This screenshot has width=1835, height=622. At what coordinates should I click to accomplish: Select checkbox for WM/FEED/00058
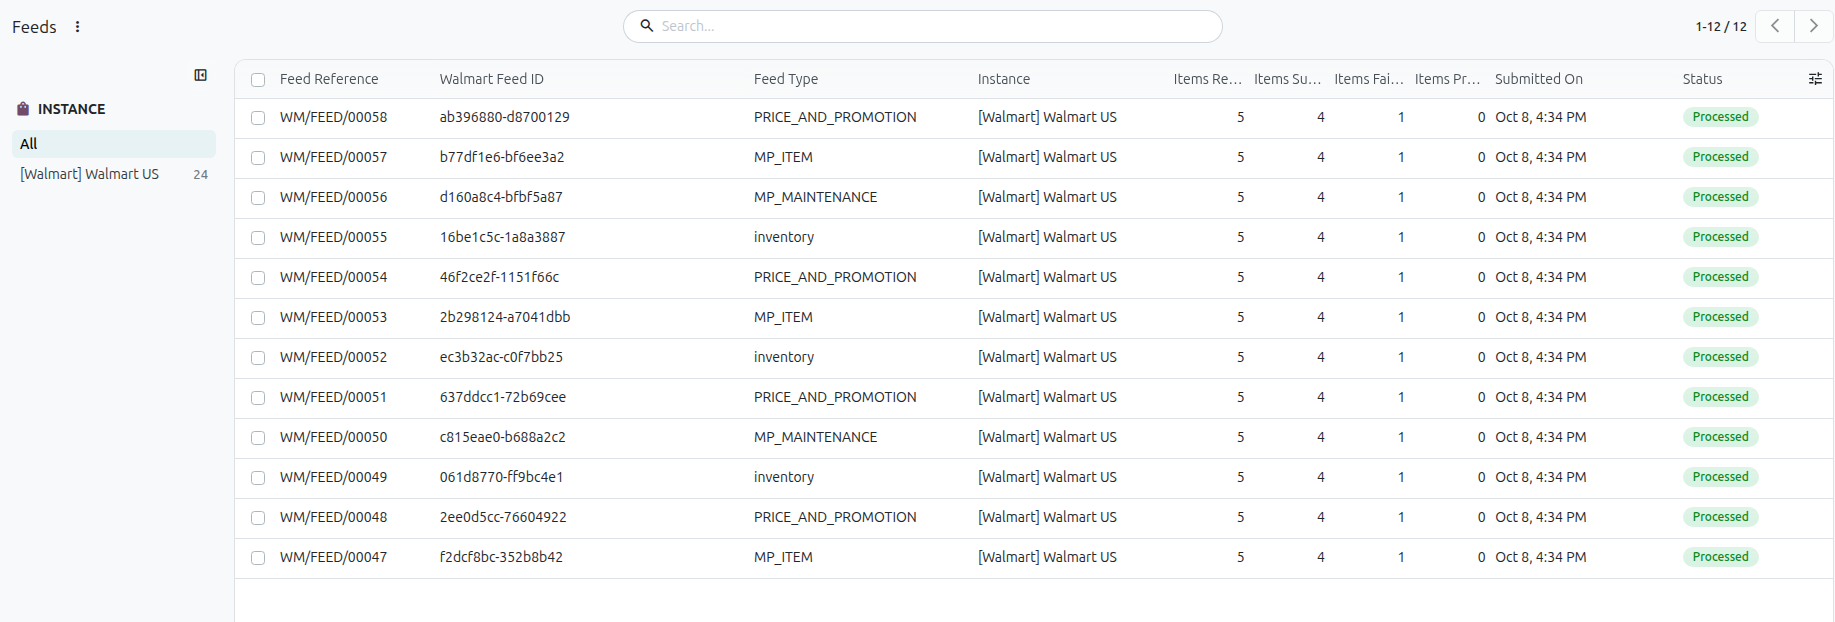(x=258, y=118)
